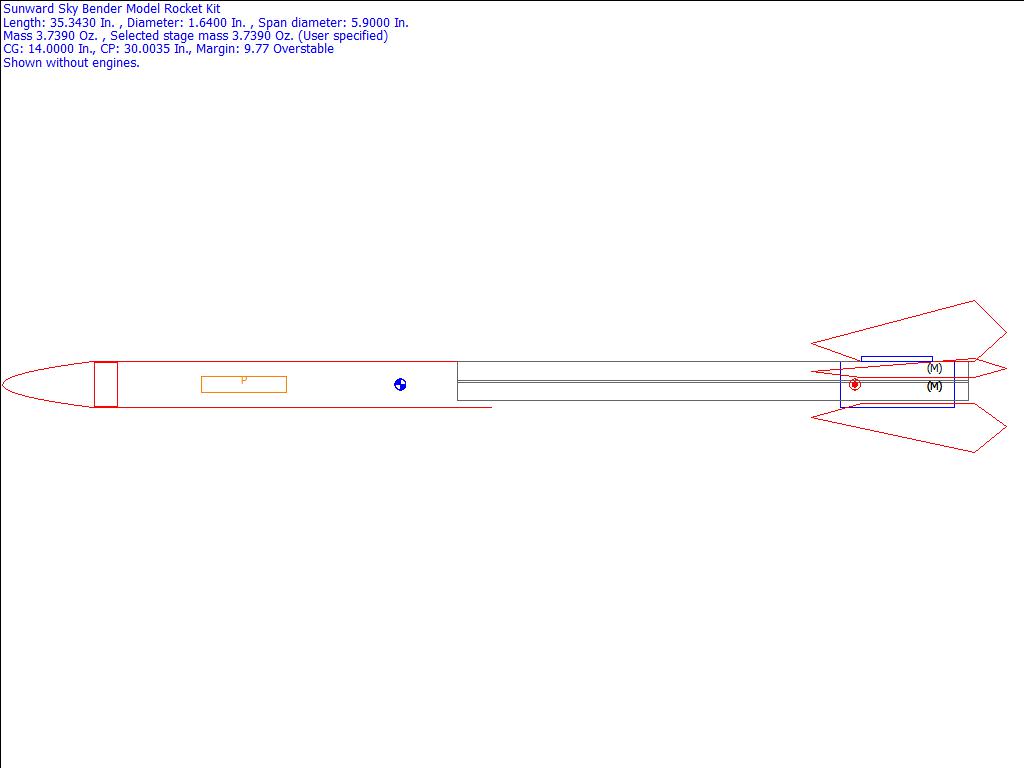Click the rocket title 'Sunward Sky Bender' text
This screenshot has height=768, width=1024.
[x=112, y=9]
